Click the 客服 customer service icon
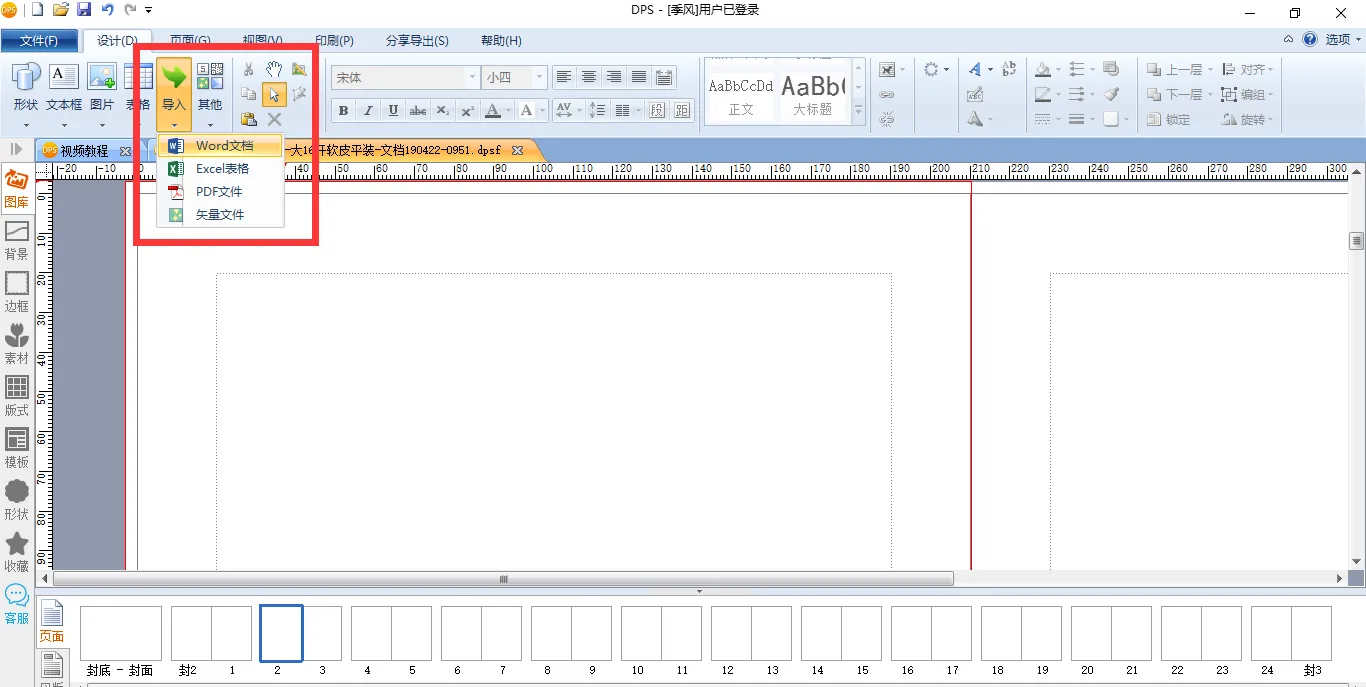This screenshot has height=687, width=1366. point(16,604)
